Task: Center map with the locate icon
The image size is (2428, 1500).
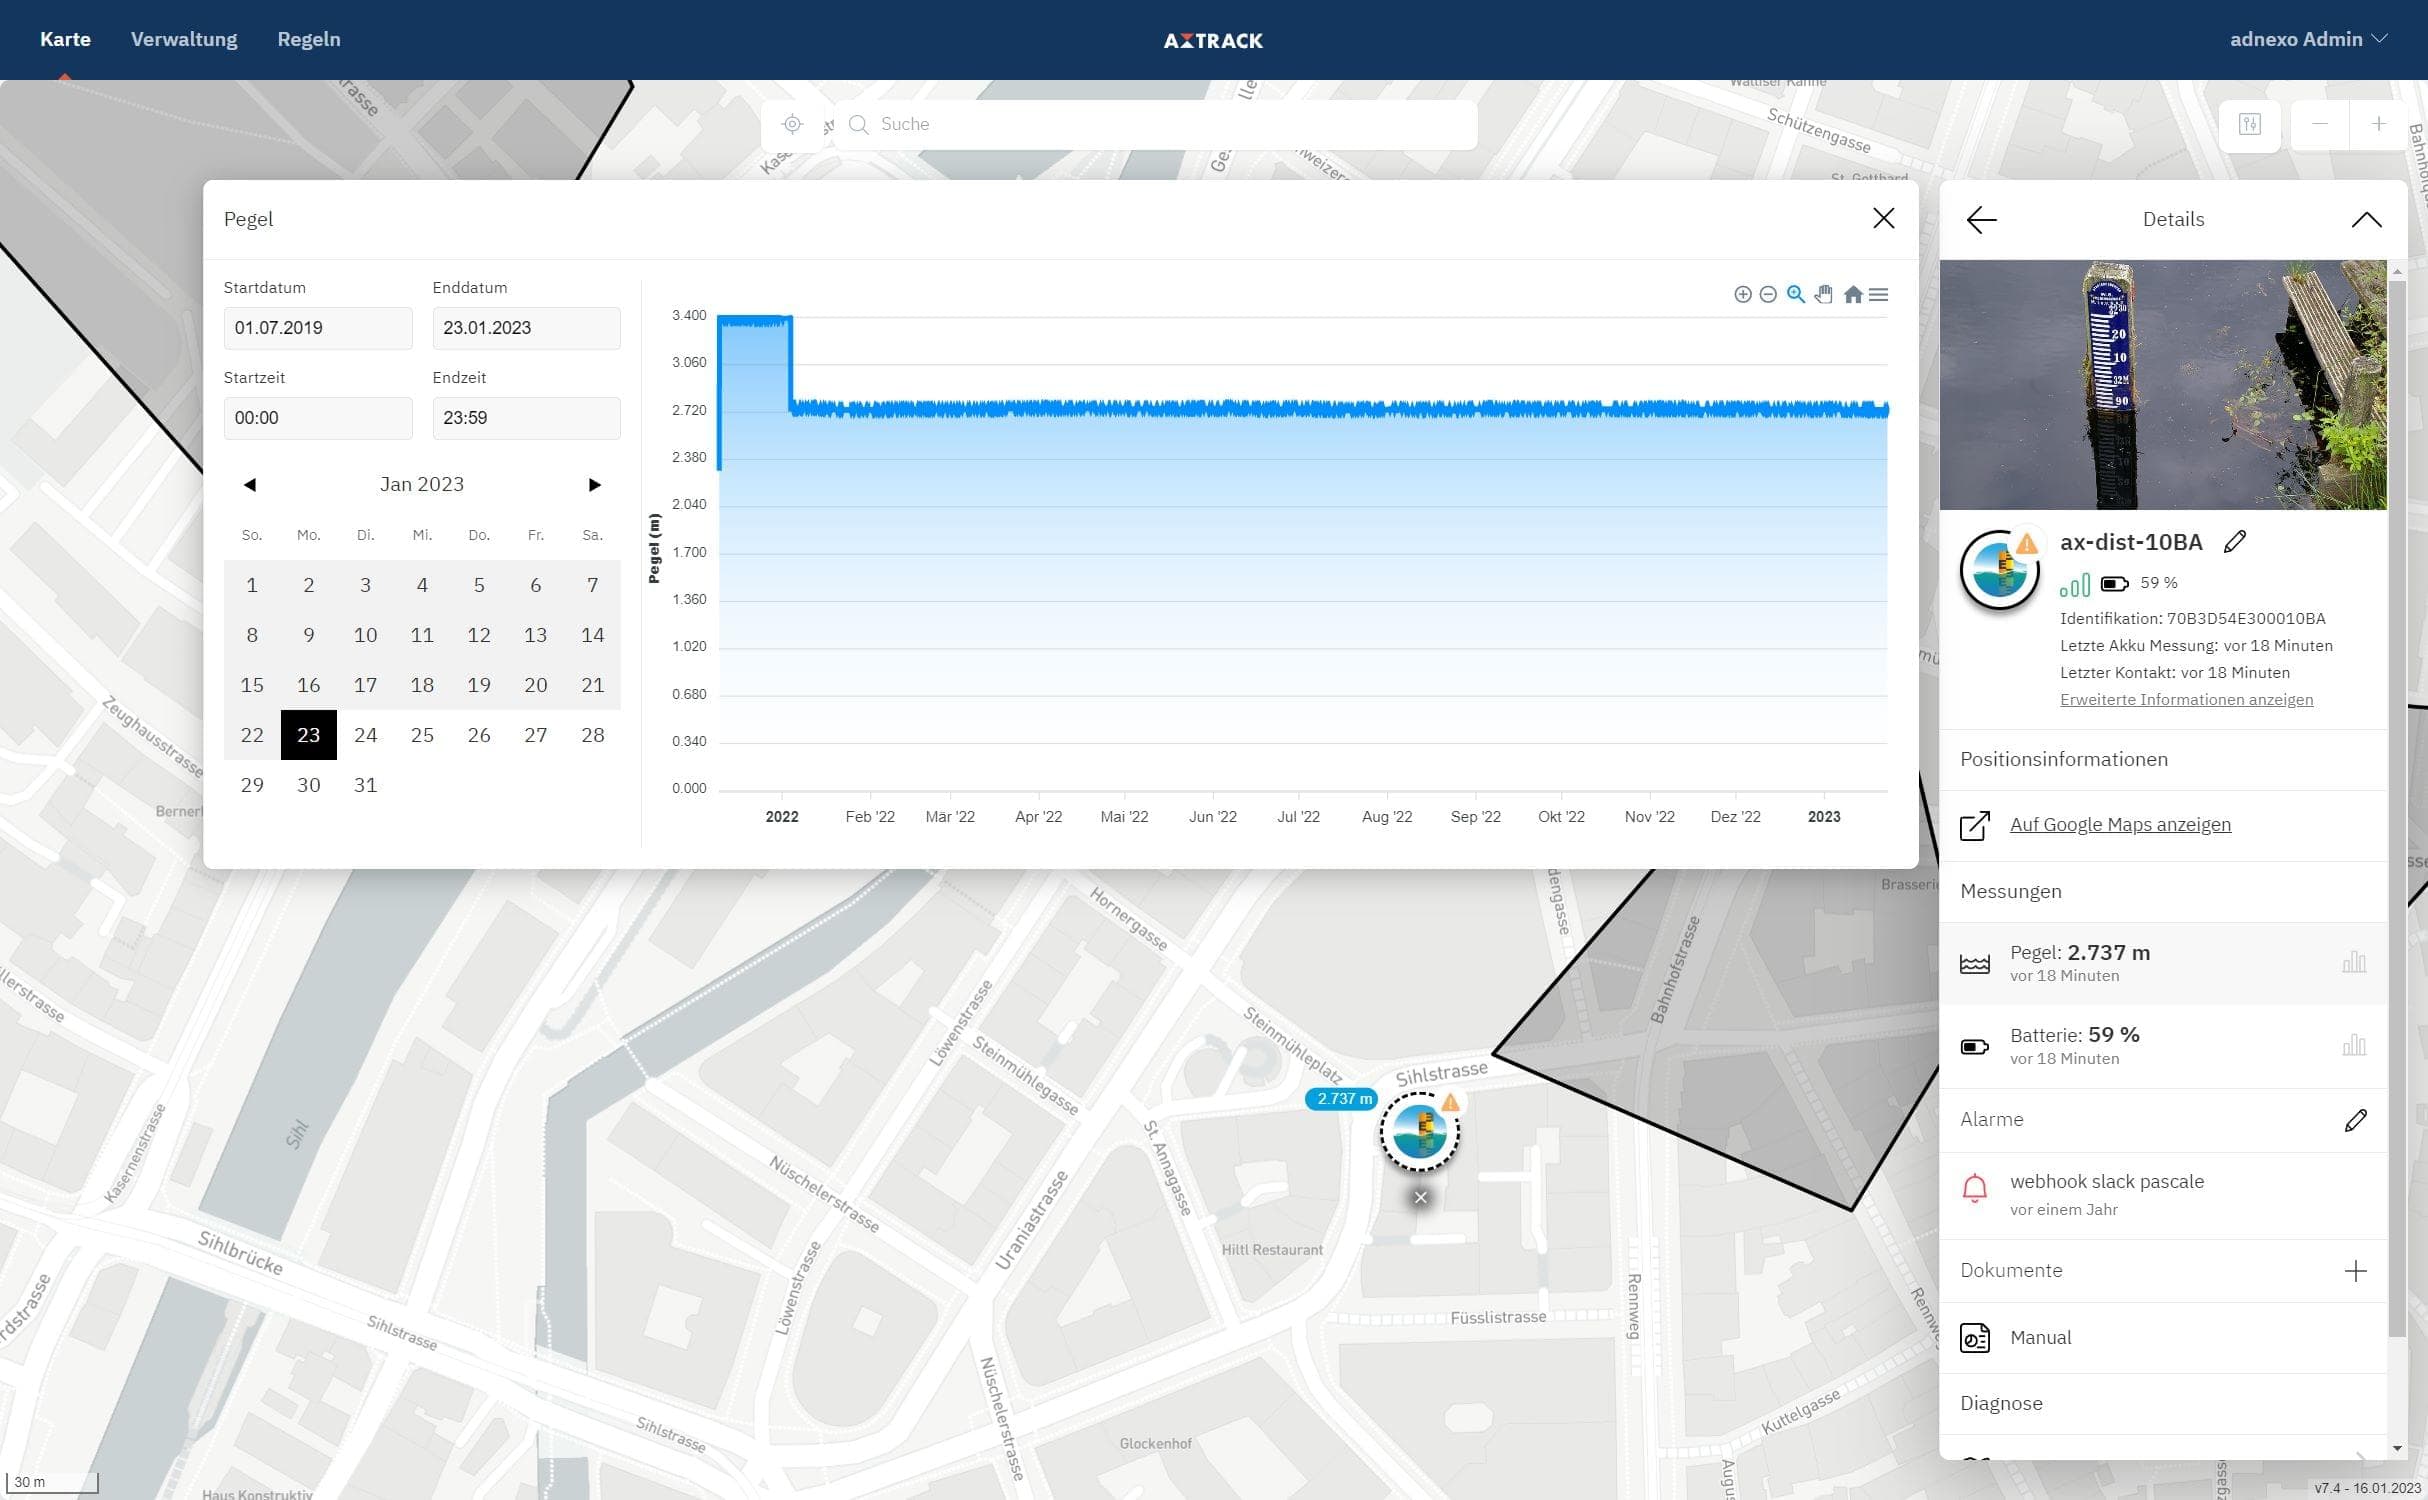Action: pos(792,124)
